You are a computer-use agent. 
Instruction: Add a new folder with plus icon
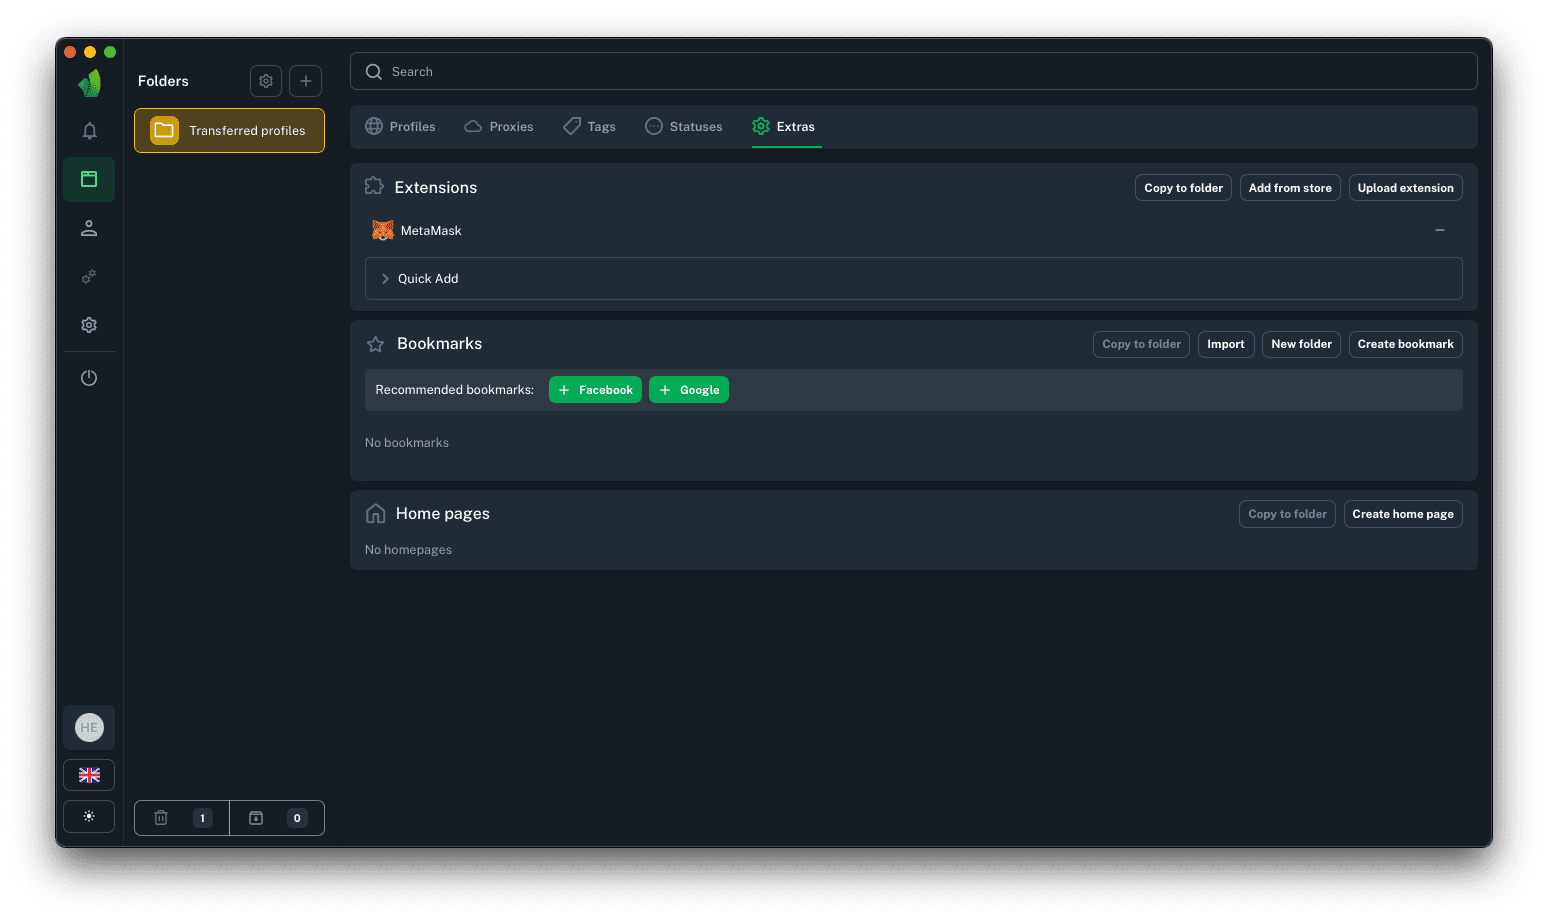(x=306, y=81)
